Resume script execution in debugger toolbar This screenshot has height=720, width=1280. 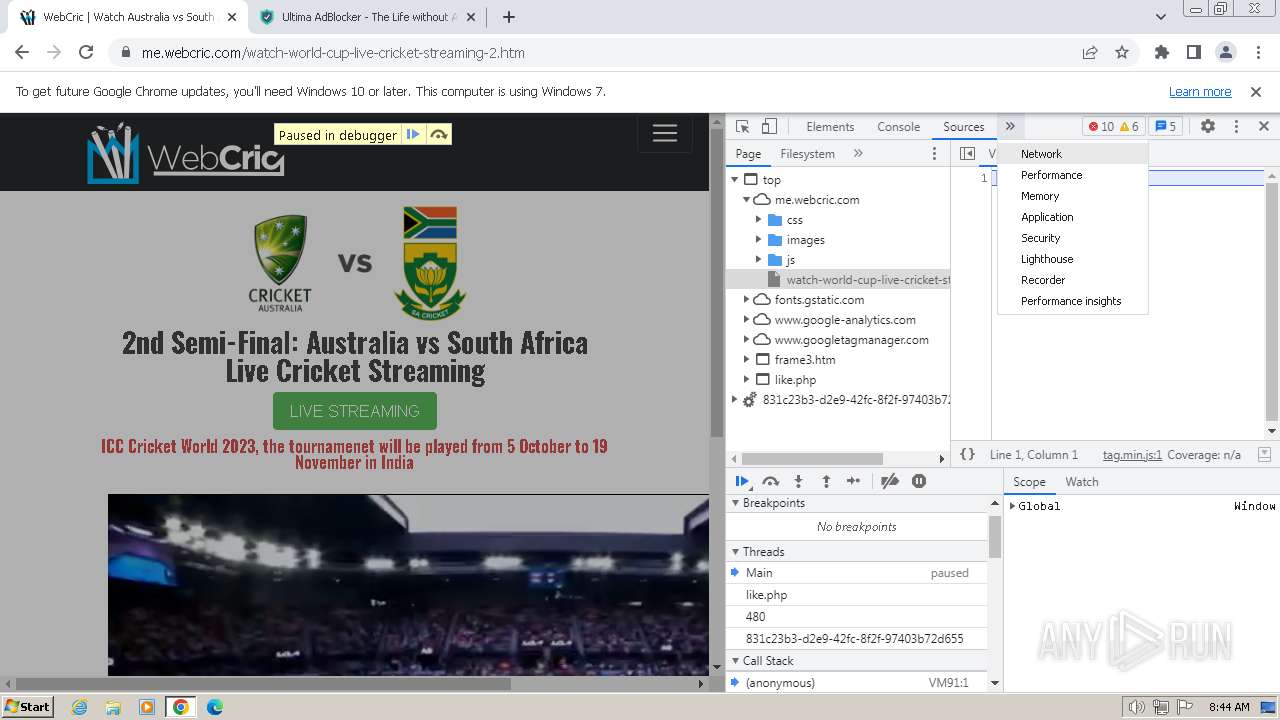742,481
